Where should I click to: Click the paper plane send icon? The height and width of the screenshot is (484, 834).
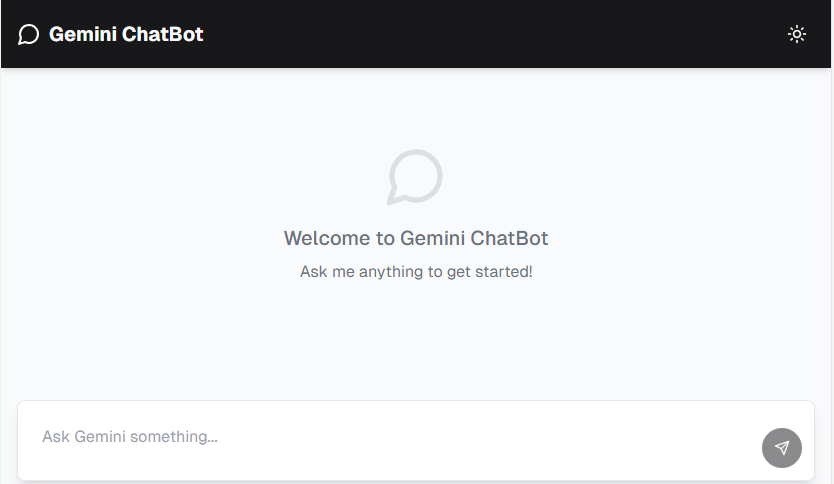[782, 448]
